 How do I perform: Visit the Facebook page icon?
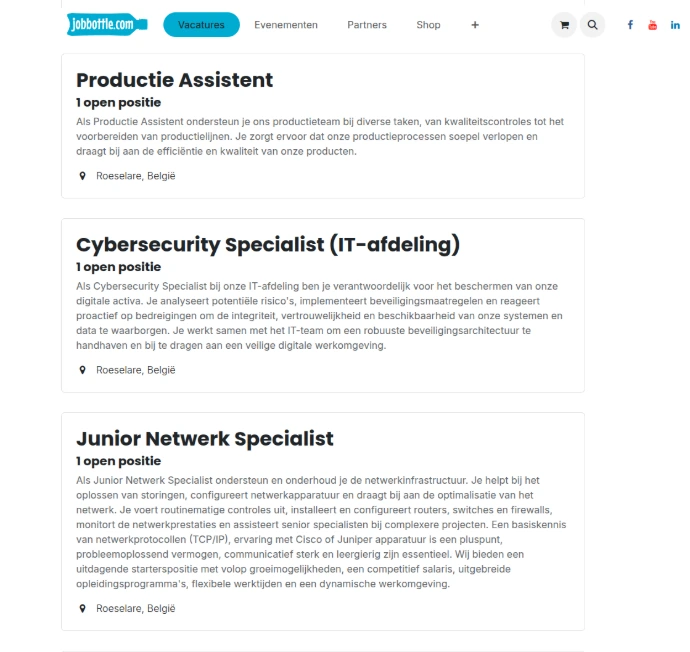630,25
